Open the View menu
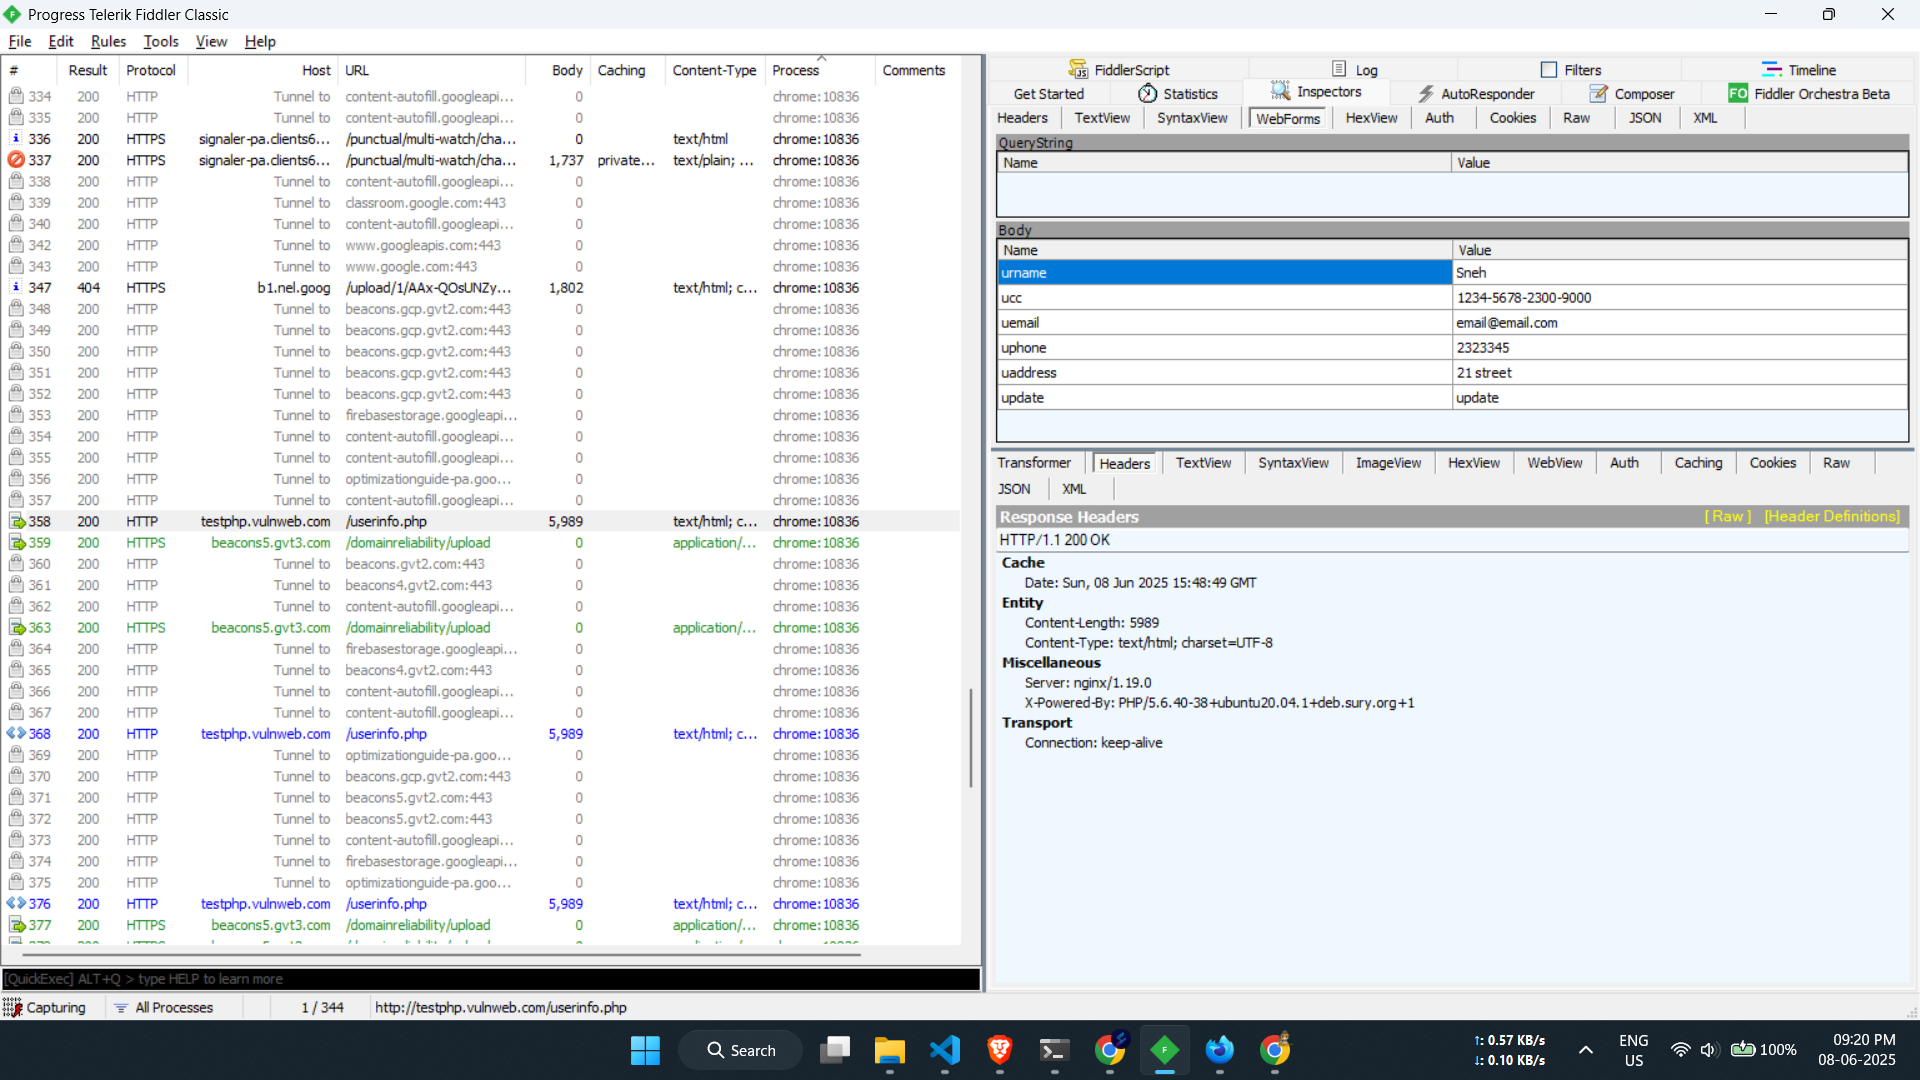 click(x=211, y=41)
